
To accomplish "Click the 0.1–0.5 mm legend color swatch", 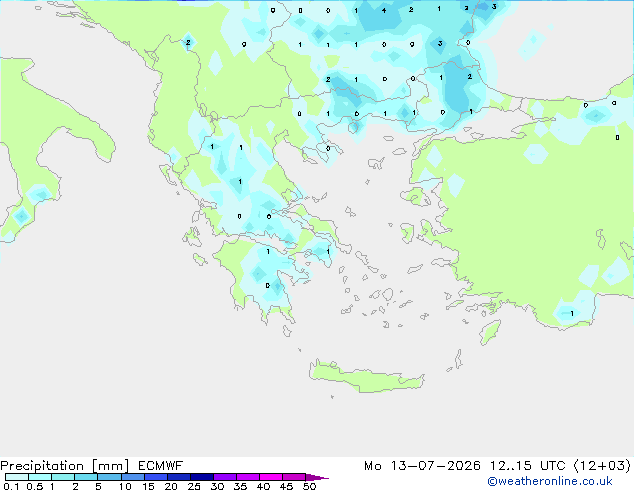I will coord(17,477).
